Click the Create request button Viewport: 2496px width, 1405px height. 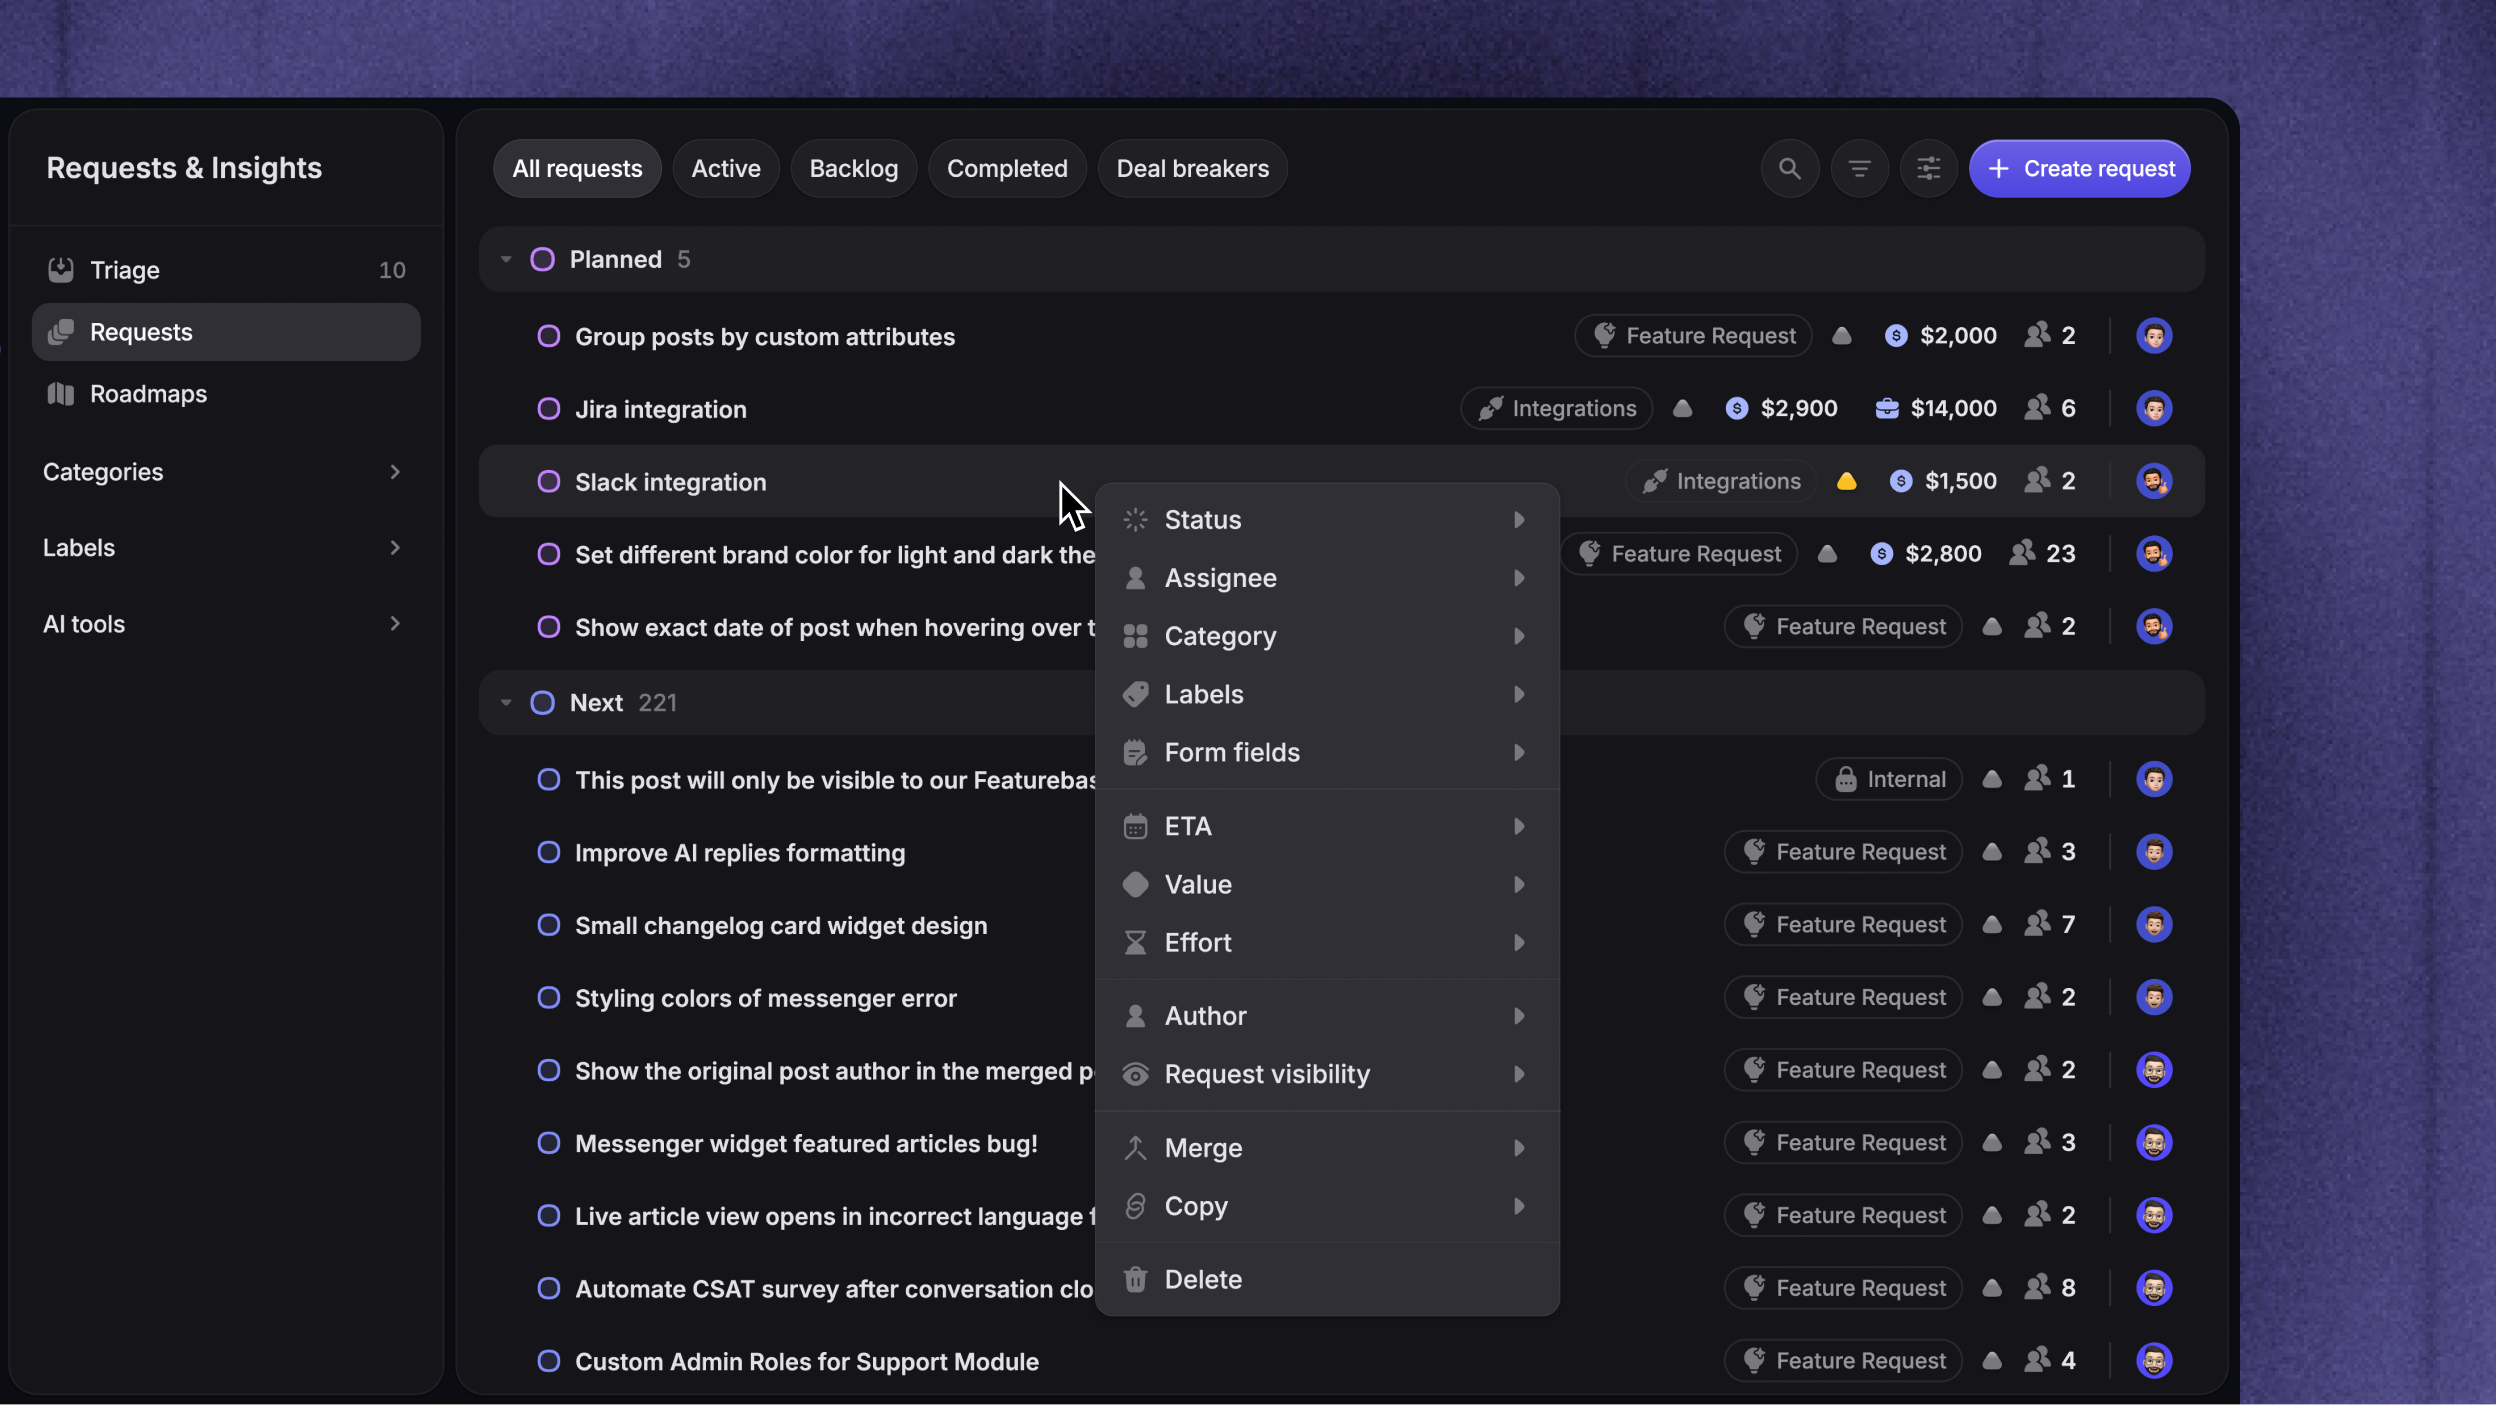click(x=2079, y=168)
